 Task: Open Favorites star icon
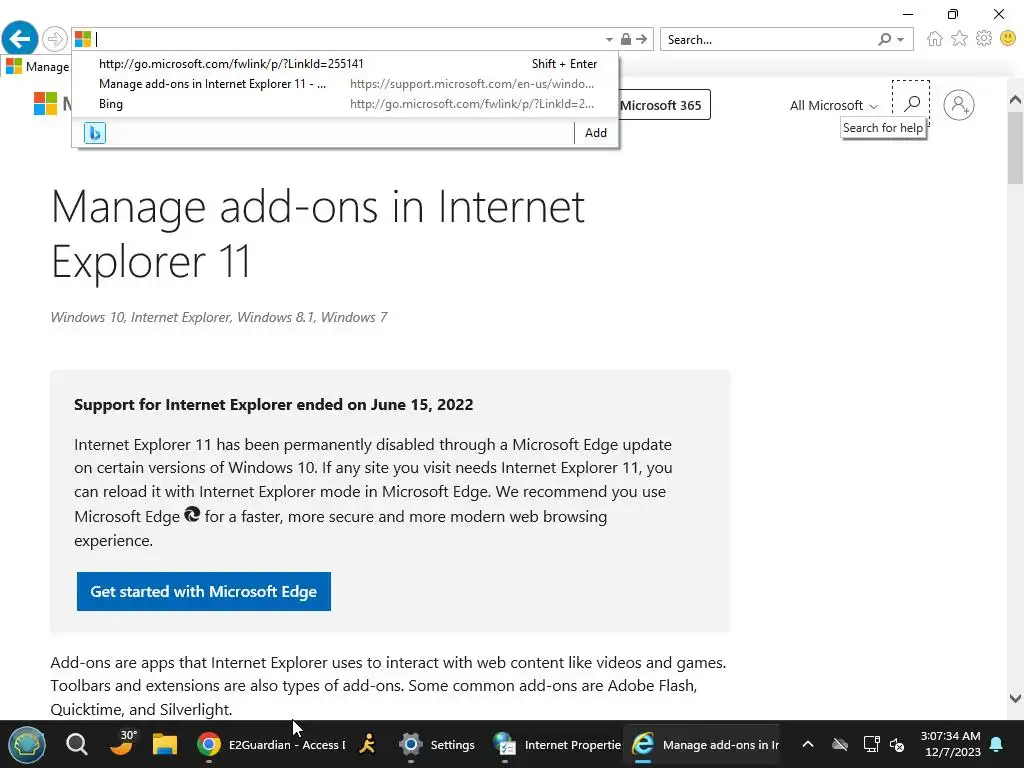click(x=959, y=39)
